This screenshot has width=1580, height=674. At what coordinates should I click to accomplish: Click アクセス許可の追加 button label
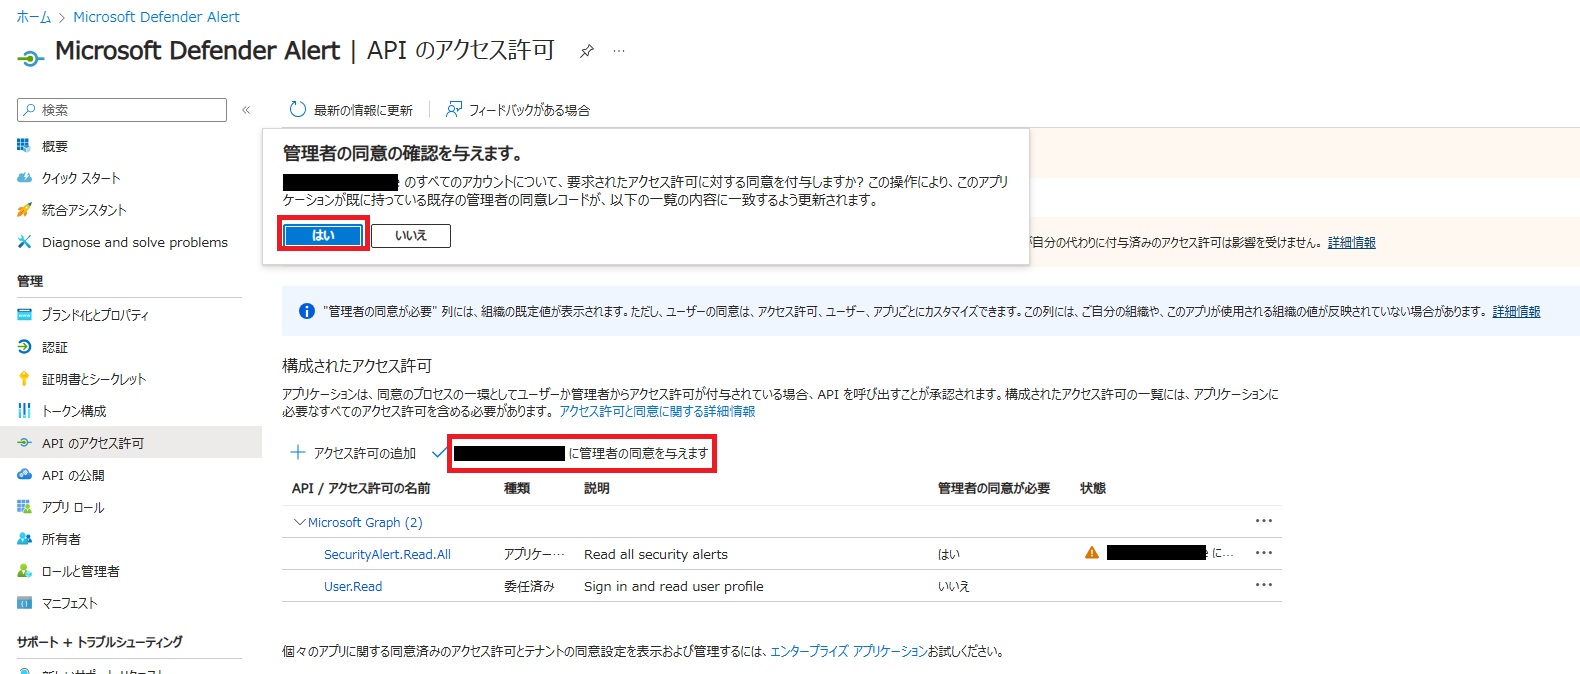(x=365, y=453)
